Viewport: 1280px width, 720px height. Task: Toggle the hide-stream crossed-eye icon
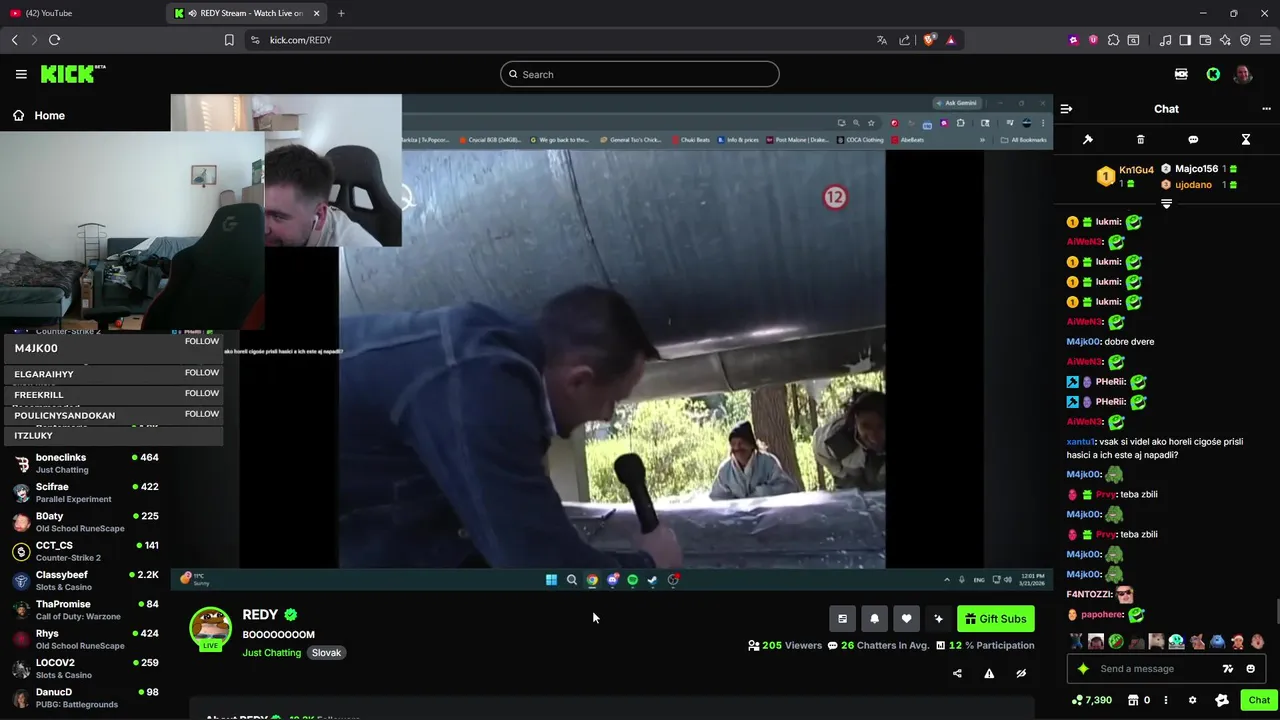click(1021, 674)
